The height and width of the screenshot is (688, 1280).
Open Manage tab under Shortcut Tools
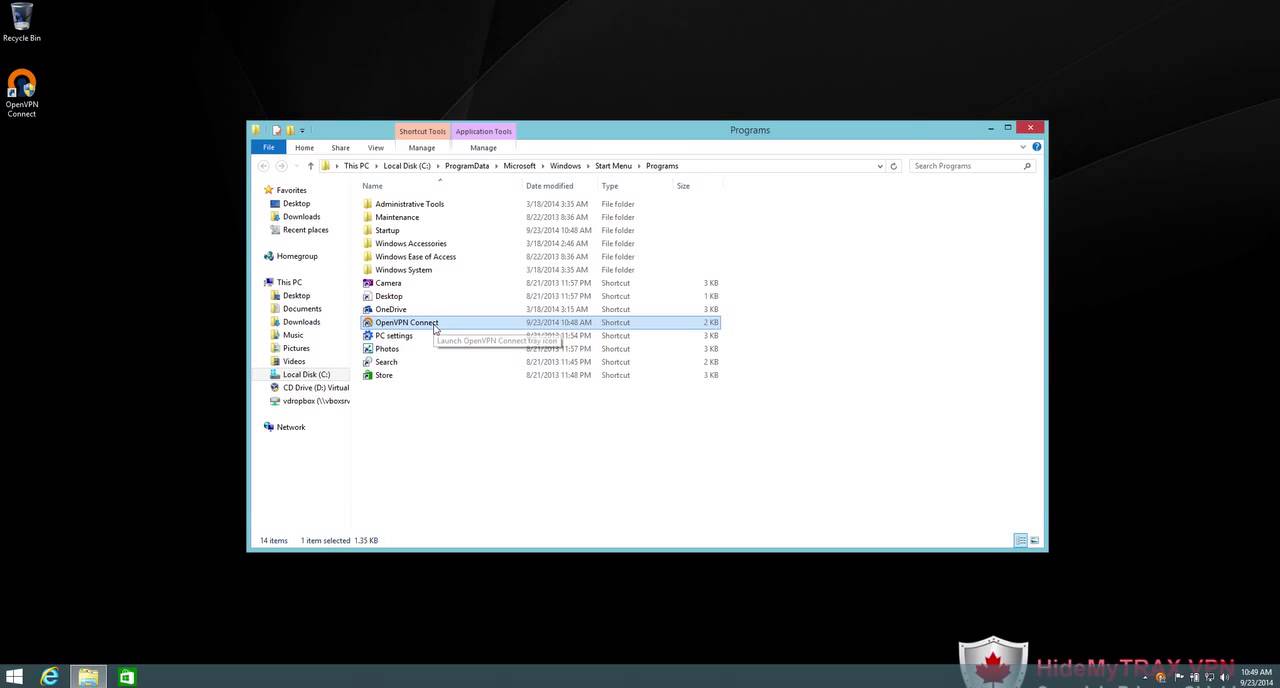tap(422, 147)
